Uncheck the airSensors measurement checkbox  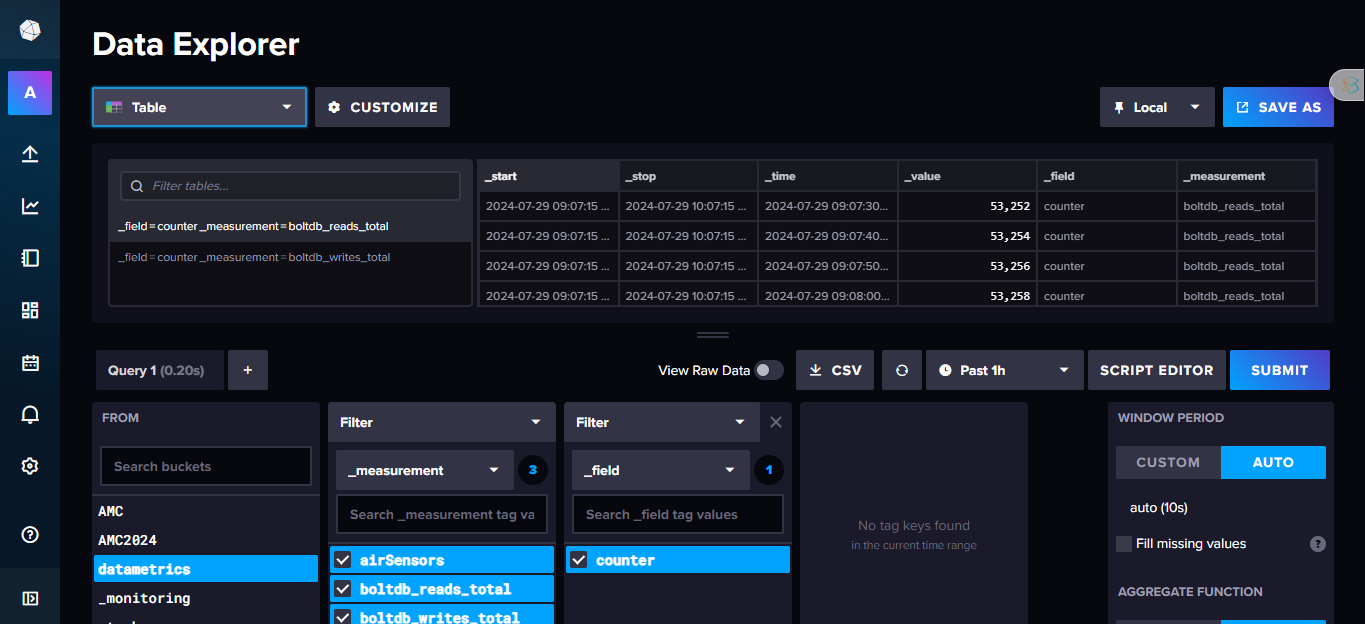(x=343, y=560)
